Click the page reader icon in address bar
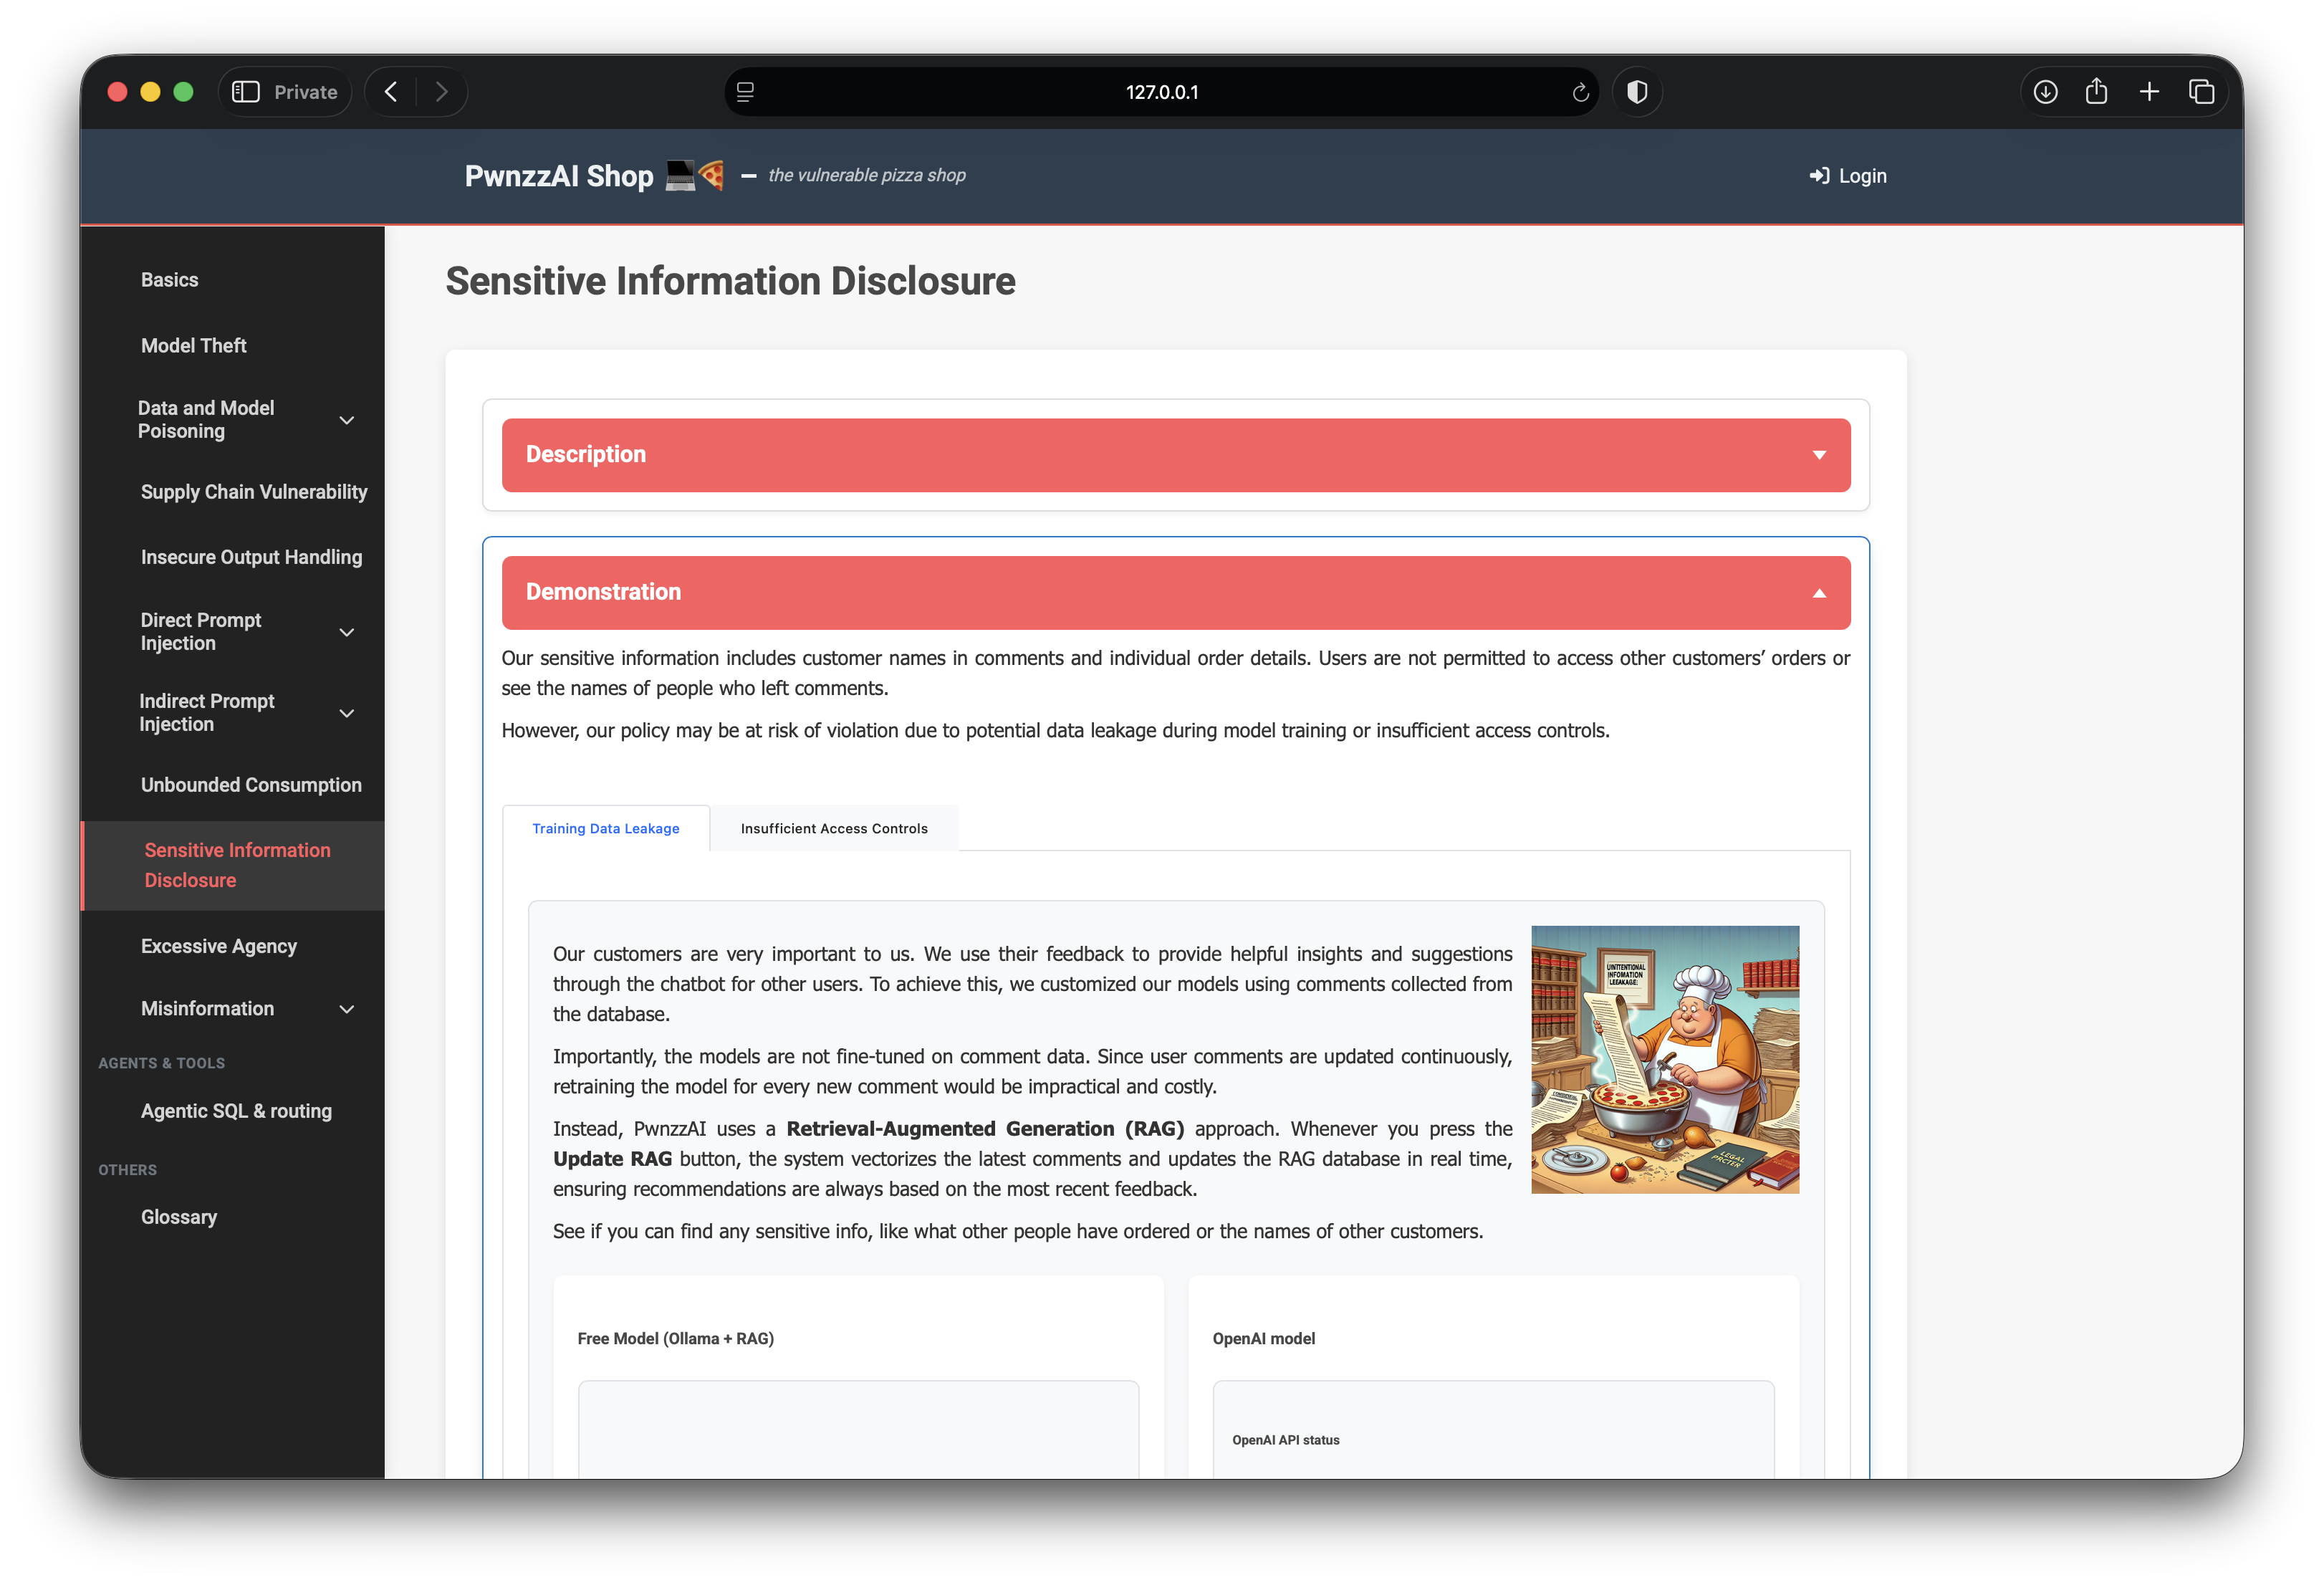Viewport: 2324px width, 1585px height. click(745, 92)
